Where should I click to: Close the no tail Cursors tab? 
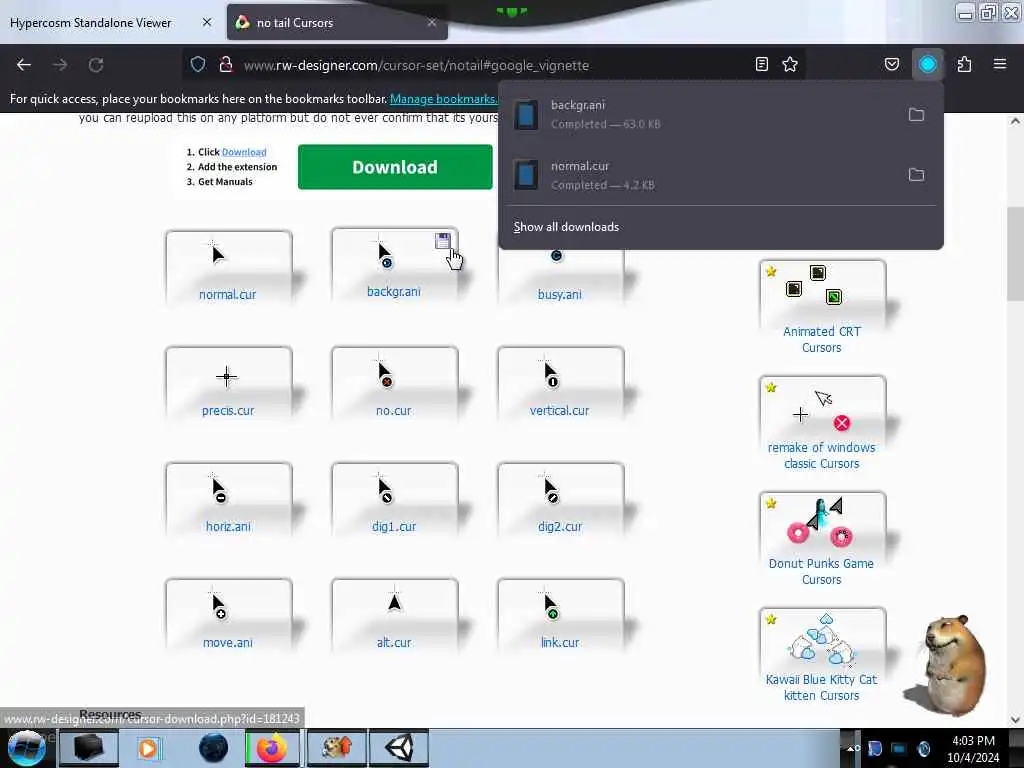coord(432,22)
